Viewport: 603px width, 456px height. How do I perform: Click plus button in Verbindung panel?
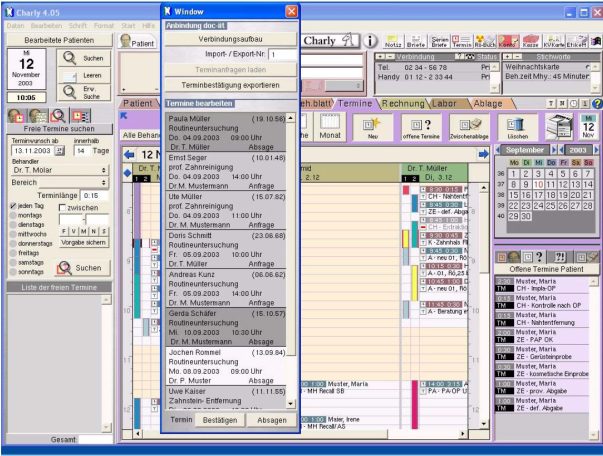380,57
